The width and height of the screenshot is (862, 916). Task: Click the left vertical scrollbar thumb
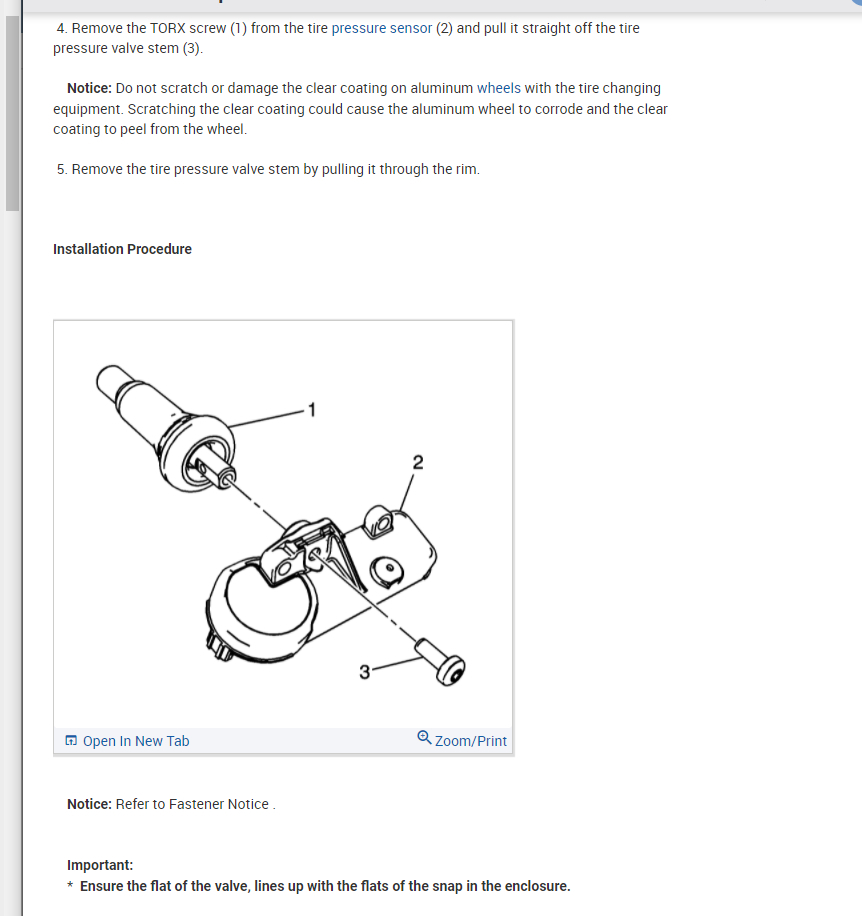pos(12,113)
